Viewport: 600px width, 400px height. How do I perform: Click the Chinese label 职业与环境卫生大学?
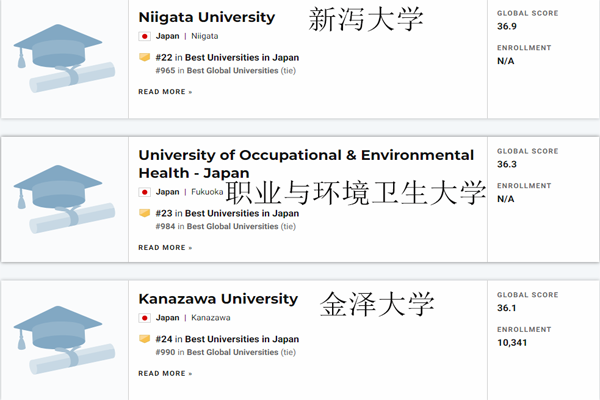(x=356, y=193)
